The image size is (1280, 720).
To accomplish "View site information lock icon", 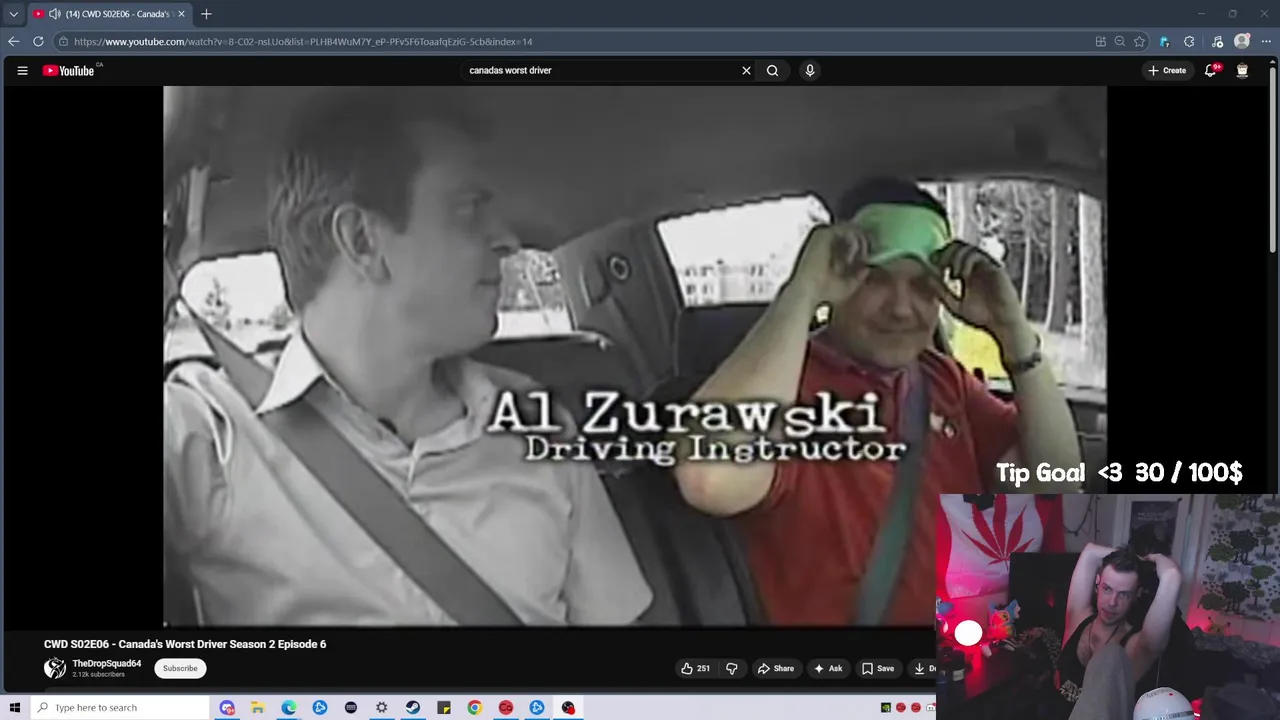I will point(63,41).
